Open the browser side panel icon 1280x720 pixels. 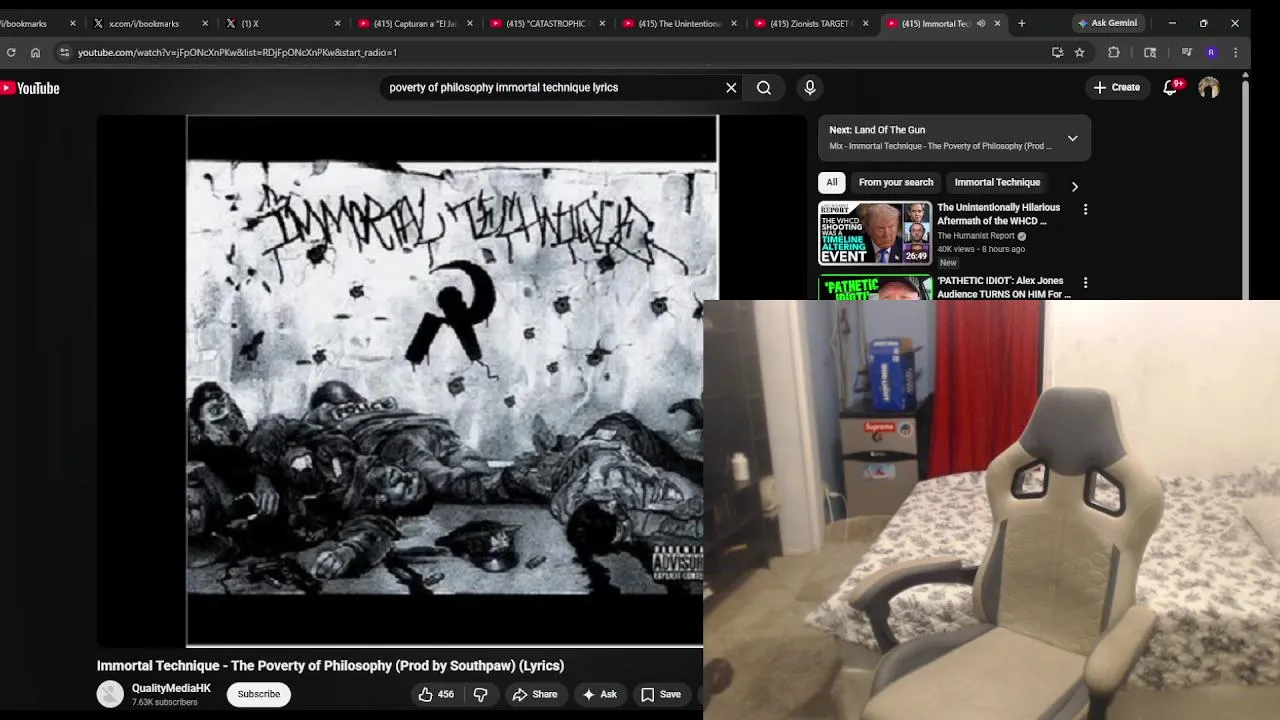click(x=1150, y=52)
